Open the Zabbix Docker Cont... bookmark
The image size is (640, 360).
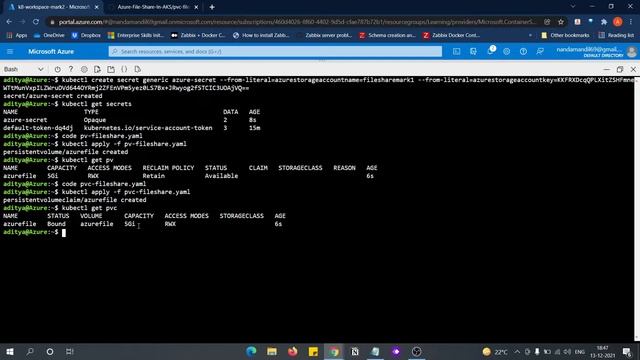pyautogui.click(x=451, y=36)
